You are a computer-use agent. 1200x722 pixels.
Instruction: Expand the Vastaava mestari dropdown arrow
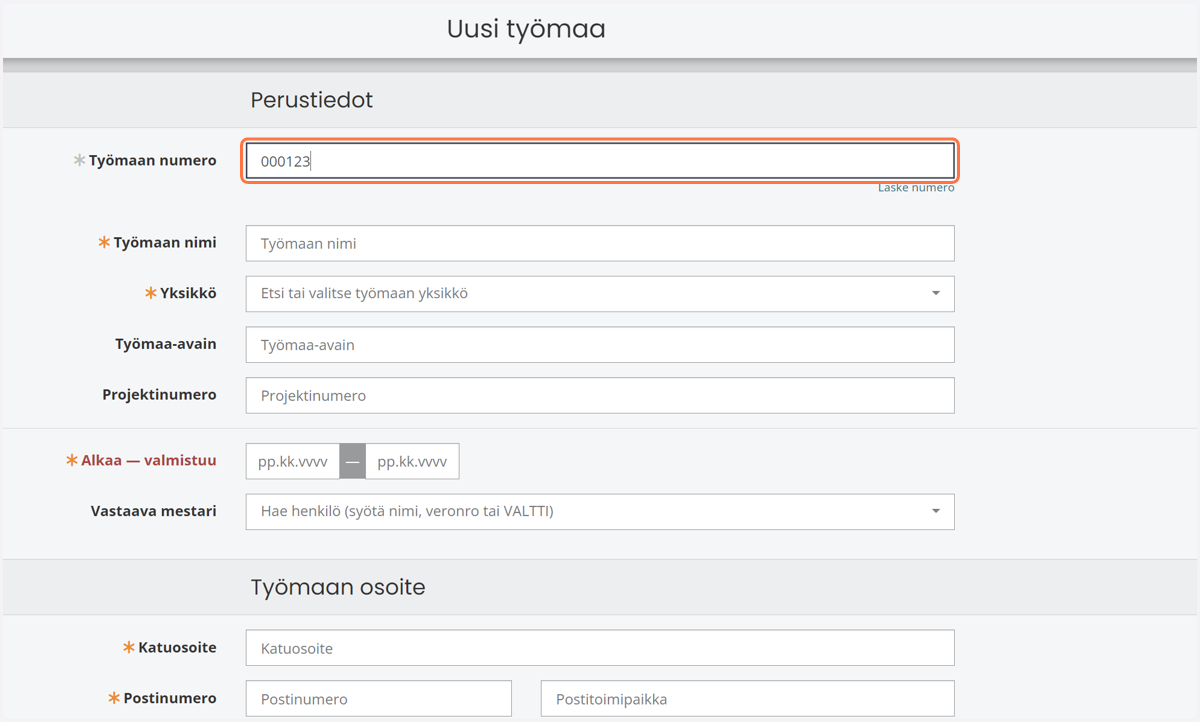[936, 511]
